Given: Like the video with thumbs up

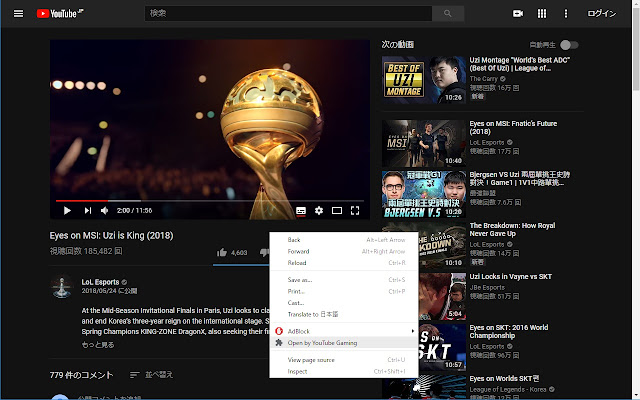Looking at the screenshot, I should [x=222, y=253].
